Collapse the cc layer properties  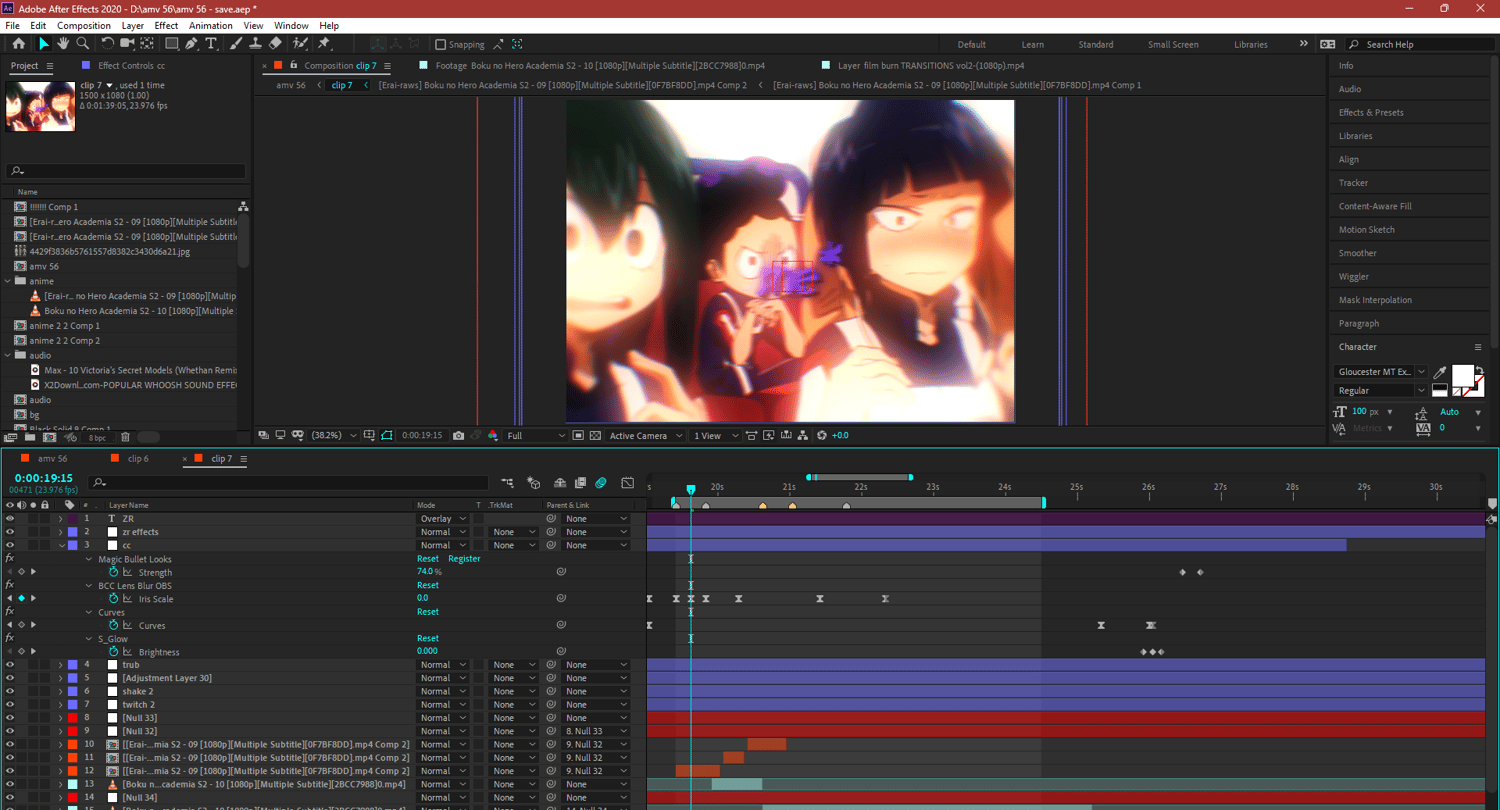[x=60, y=546]
